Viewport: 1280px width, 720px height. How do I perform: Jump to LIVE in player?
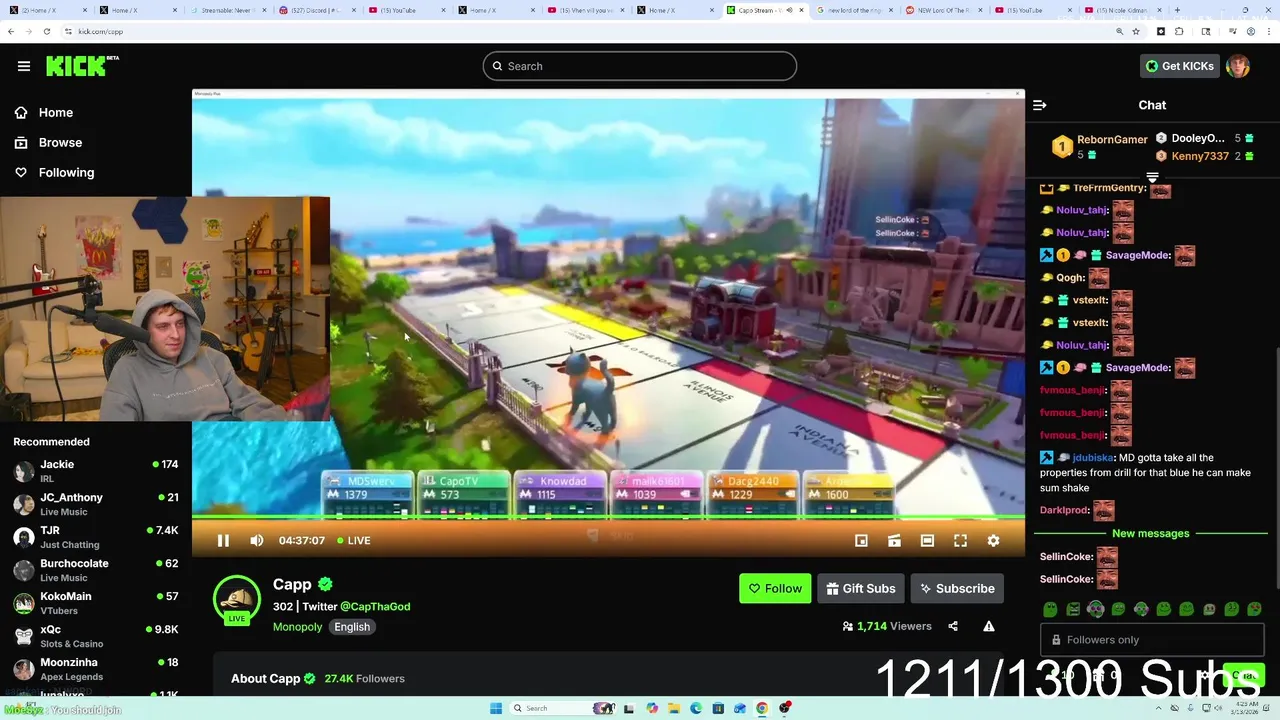354,541
